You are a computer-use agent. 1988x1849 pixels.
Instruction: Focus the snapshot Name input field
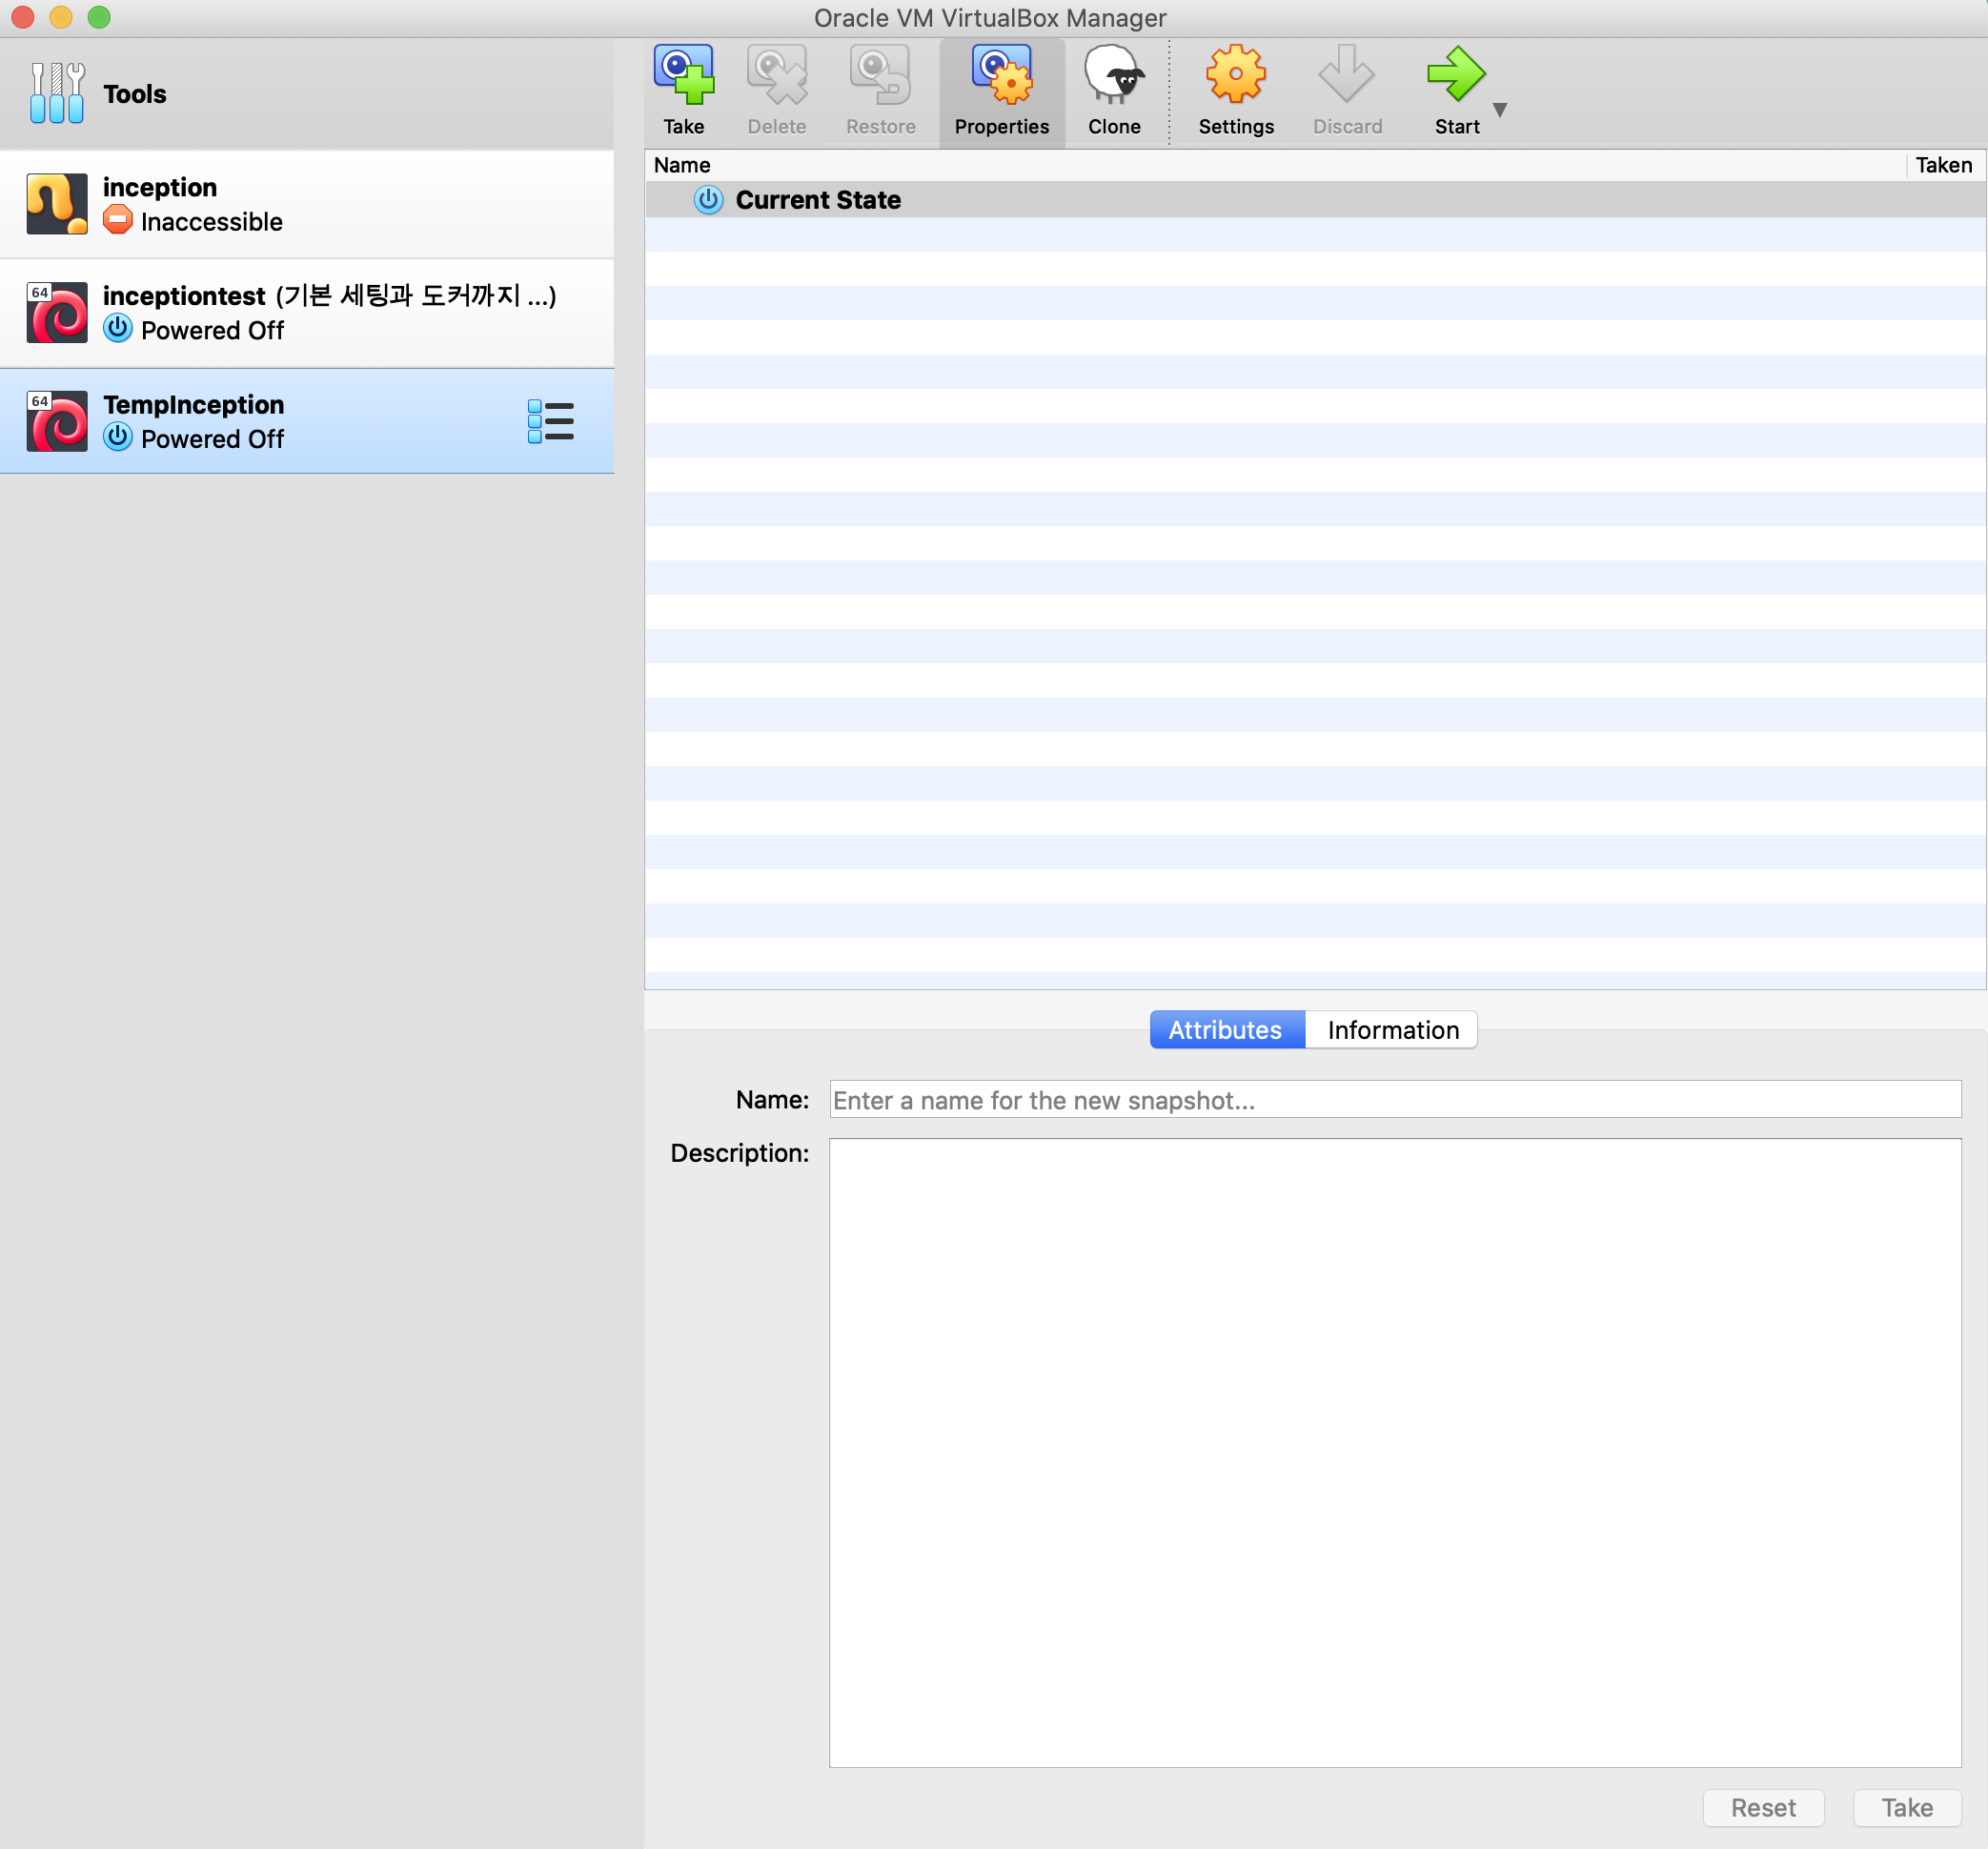coord(1395,1100)
